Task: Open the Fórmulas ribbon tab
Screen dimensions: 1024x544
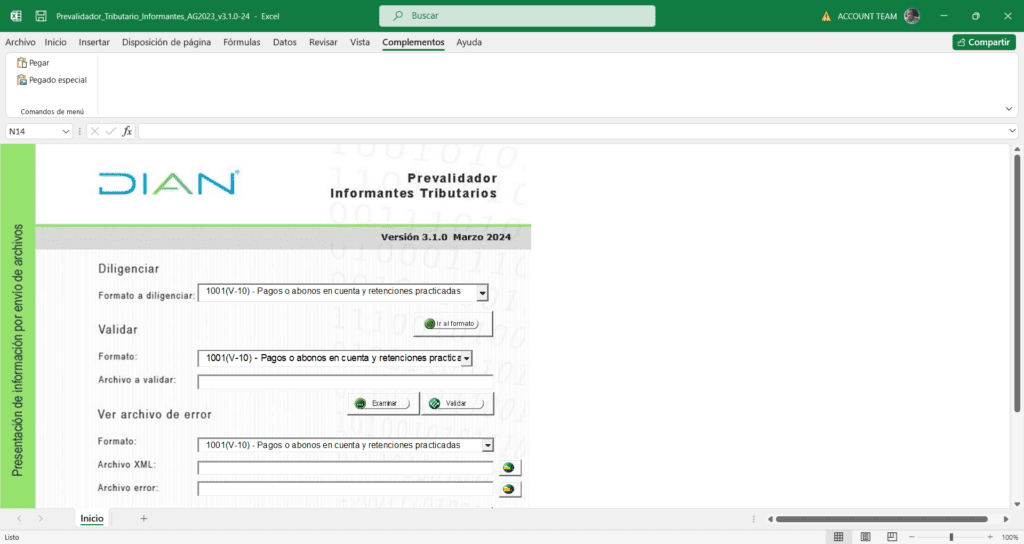Action: point(242,42)
